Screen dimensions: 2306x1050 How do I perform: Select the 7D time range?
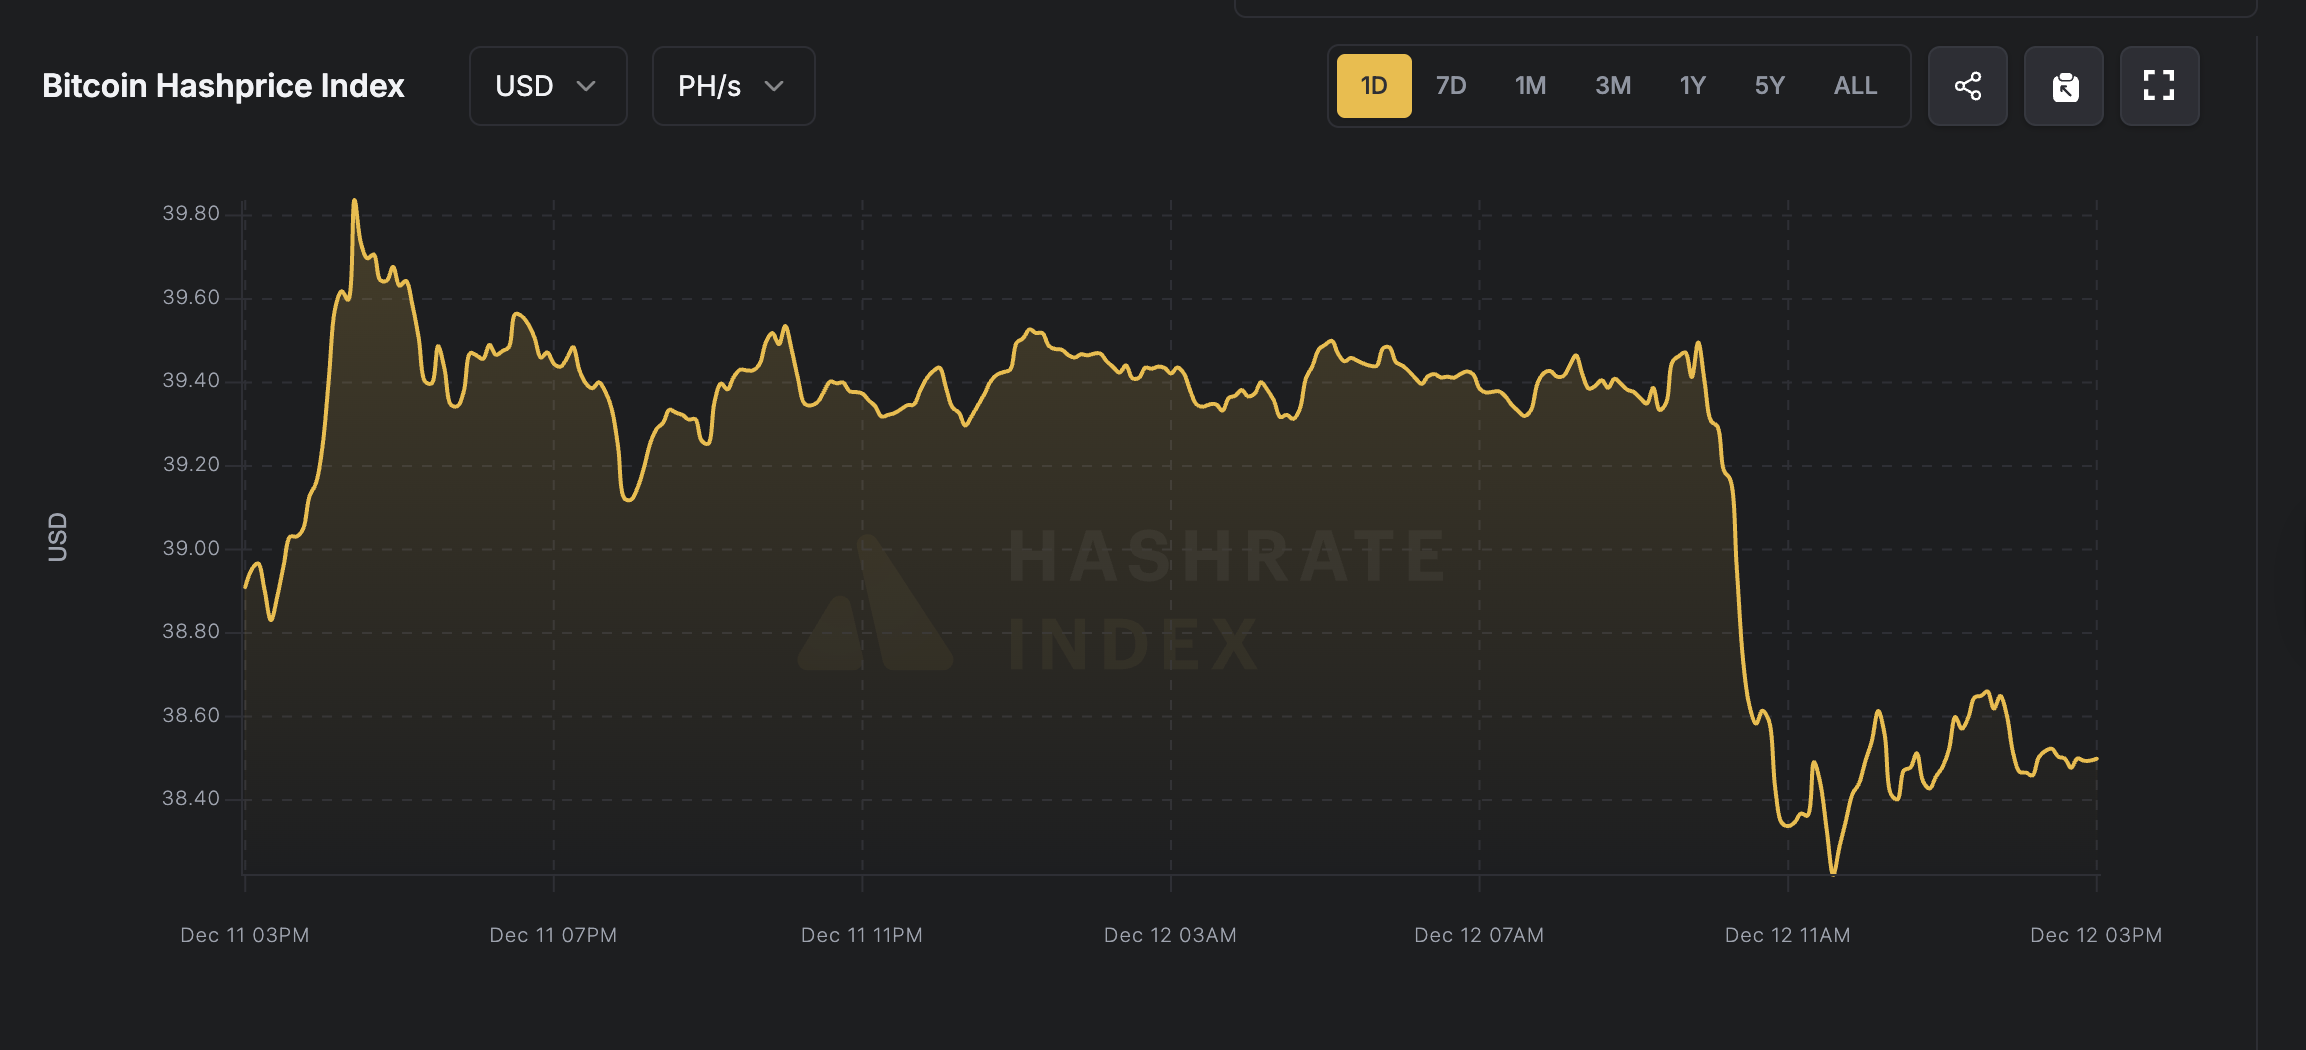click(x=1451, y=86)
